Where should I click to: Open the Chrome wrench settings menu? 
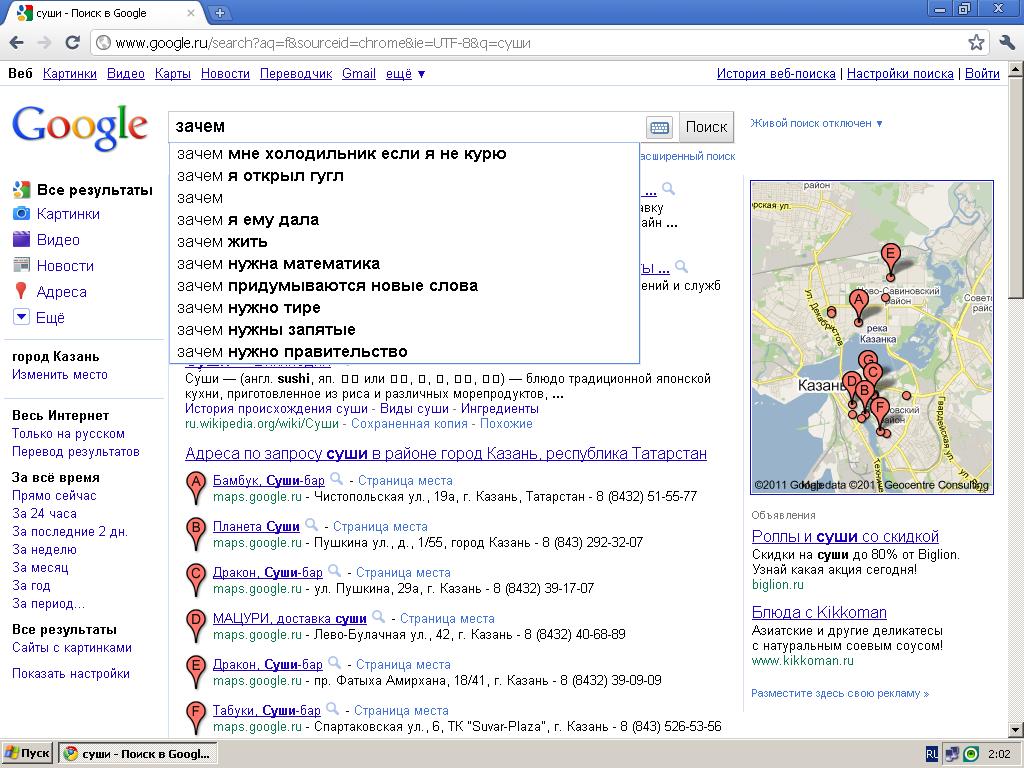[1006, 43]
